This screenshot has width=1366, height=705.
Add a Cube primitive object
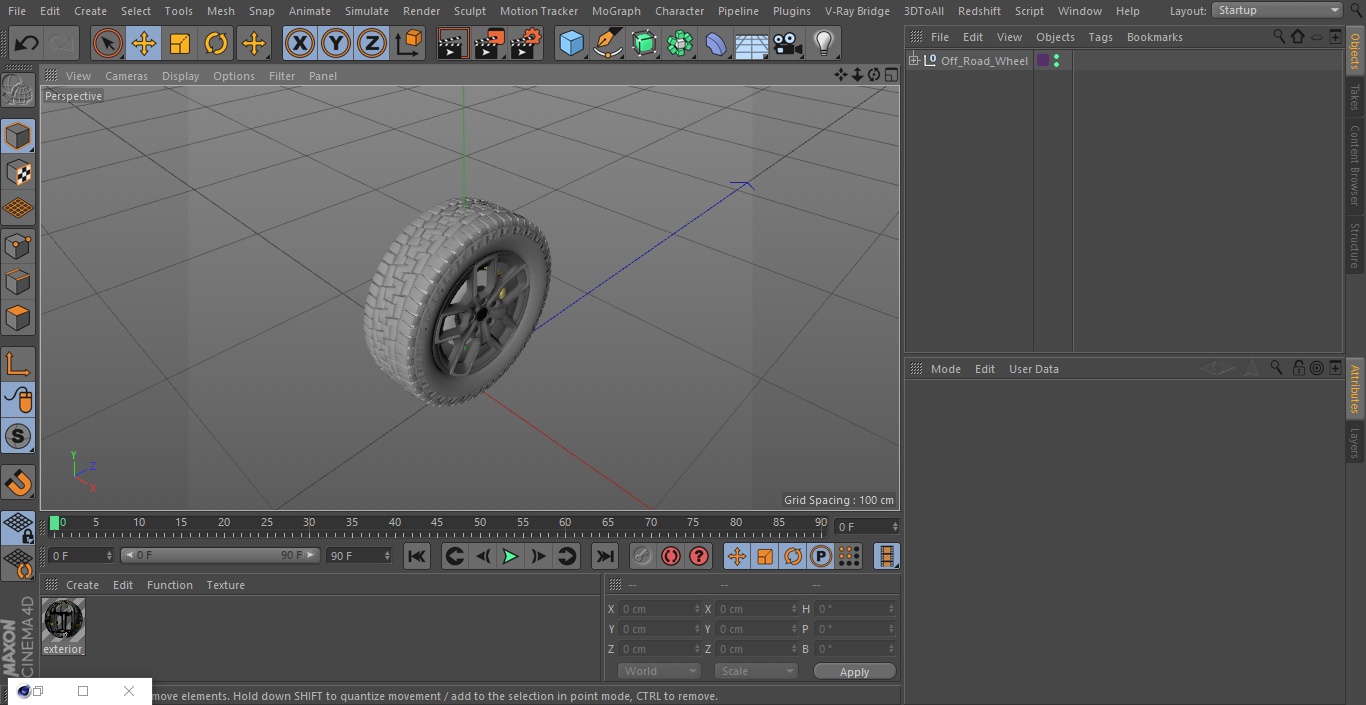(571, 43)
